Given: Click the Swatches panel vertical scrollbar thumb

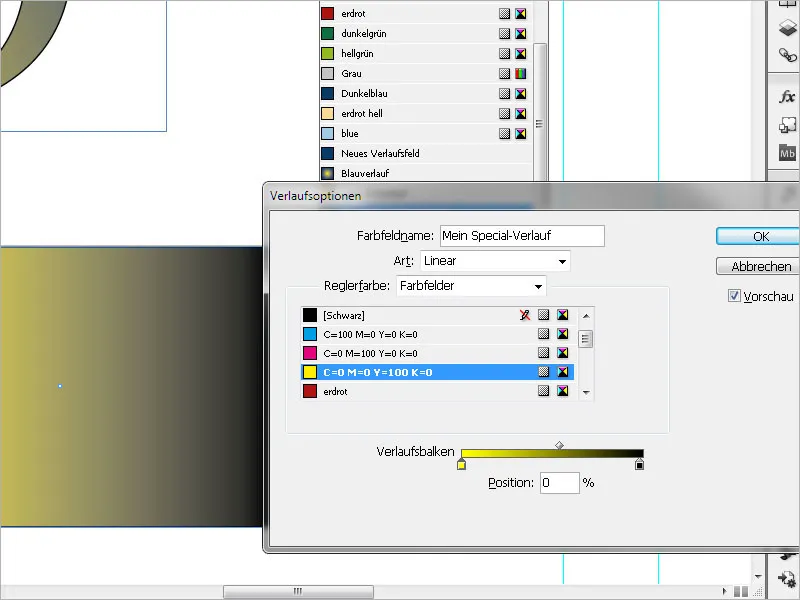Looking at the screenshot, I should [540, 112].
